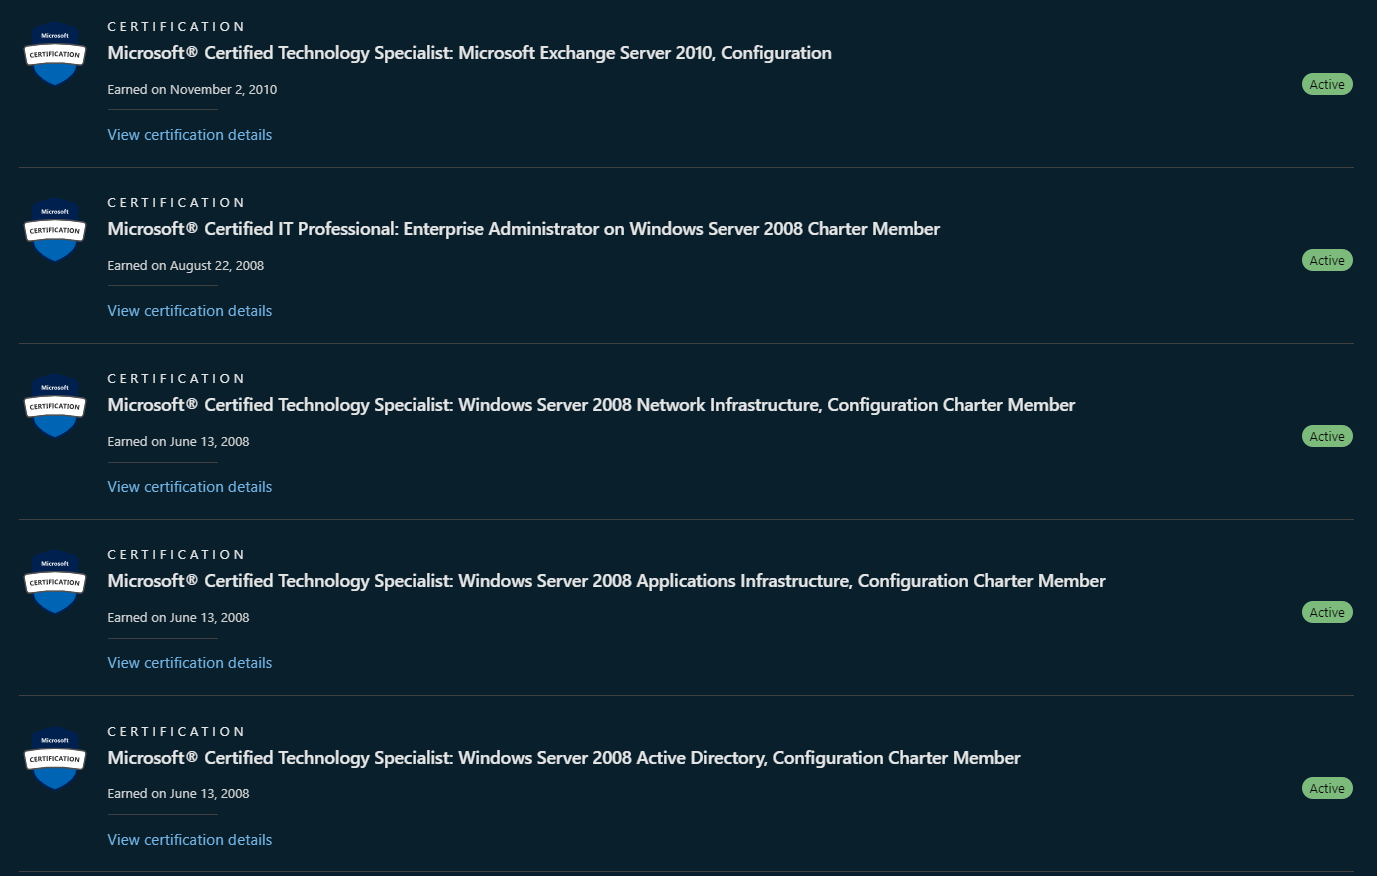Click Active status badge for Active Directory certification
Viewport: 1377px width, 876px height.
[x=1327, y=789]
